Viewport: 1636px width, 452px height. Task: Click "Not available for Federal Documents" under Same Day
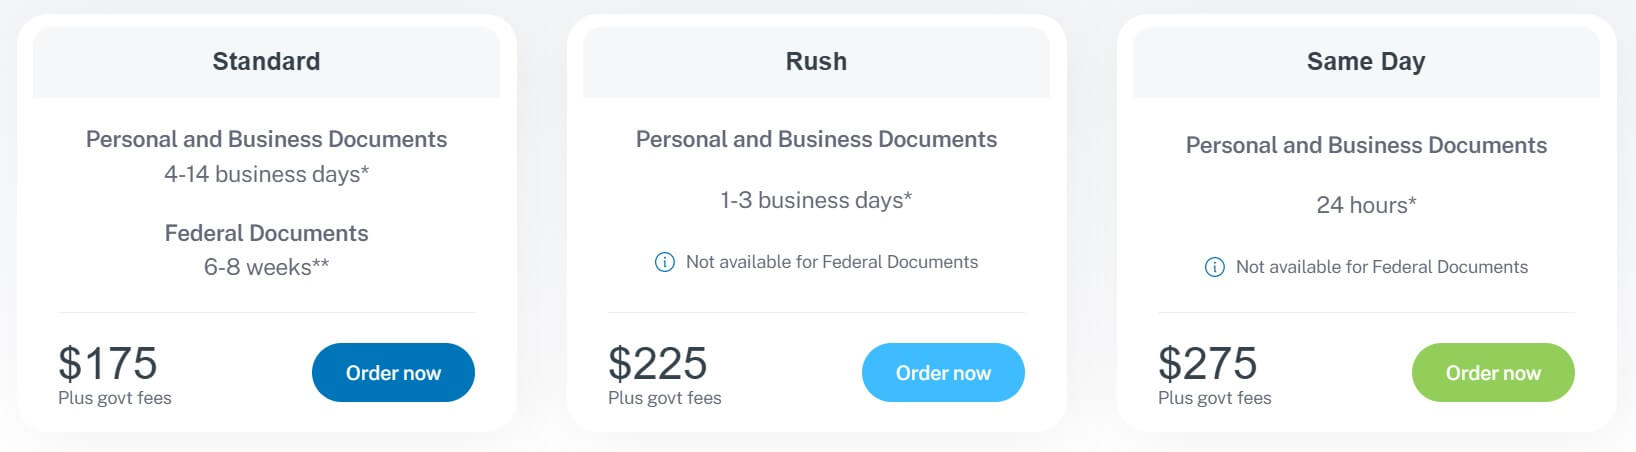pos(1382,267)
